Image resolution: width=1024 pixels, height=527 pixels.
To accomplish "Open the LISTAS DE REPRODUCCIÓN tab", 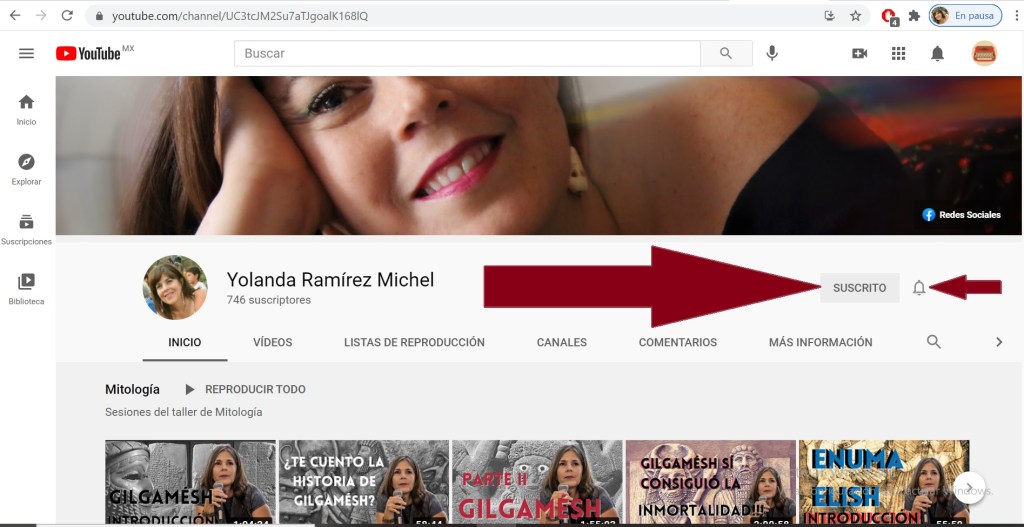I will click(x=414, y=342).
